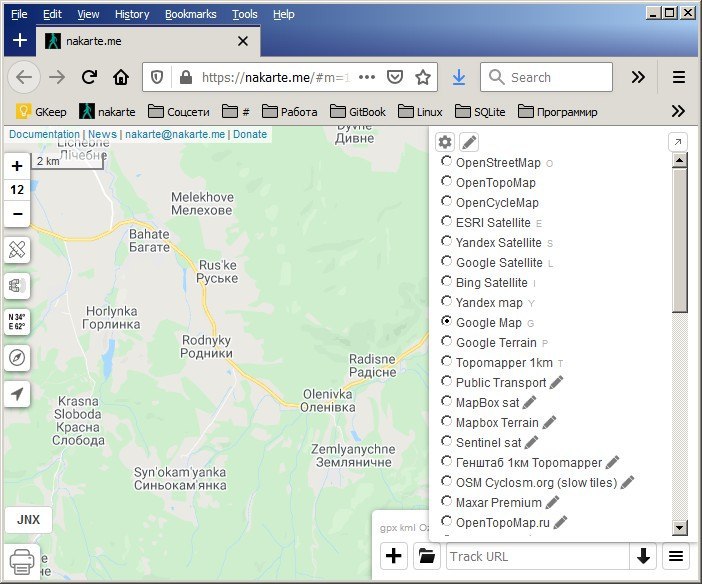Click the Track URL input field
702x584 pixels.
click(538, 556)
